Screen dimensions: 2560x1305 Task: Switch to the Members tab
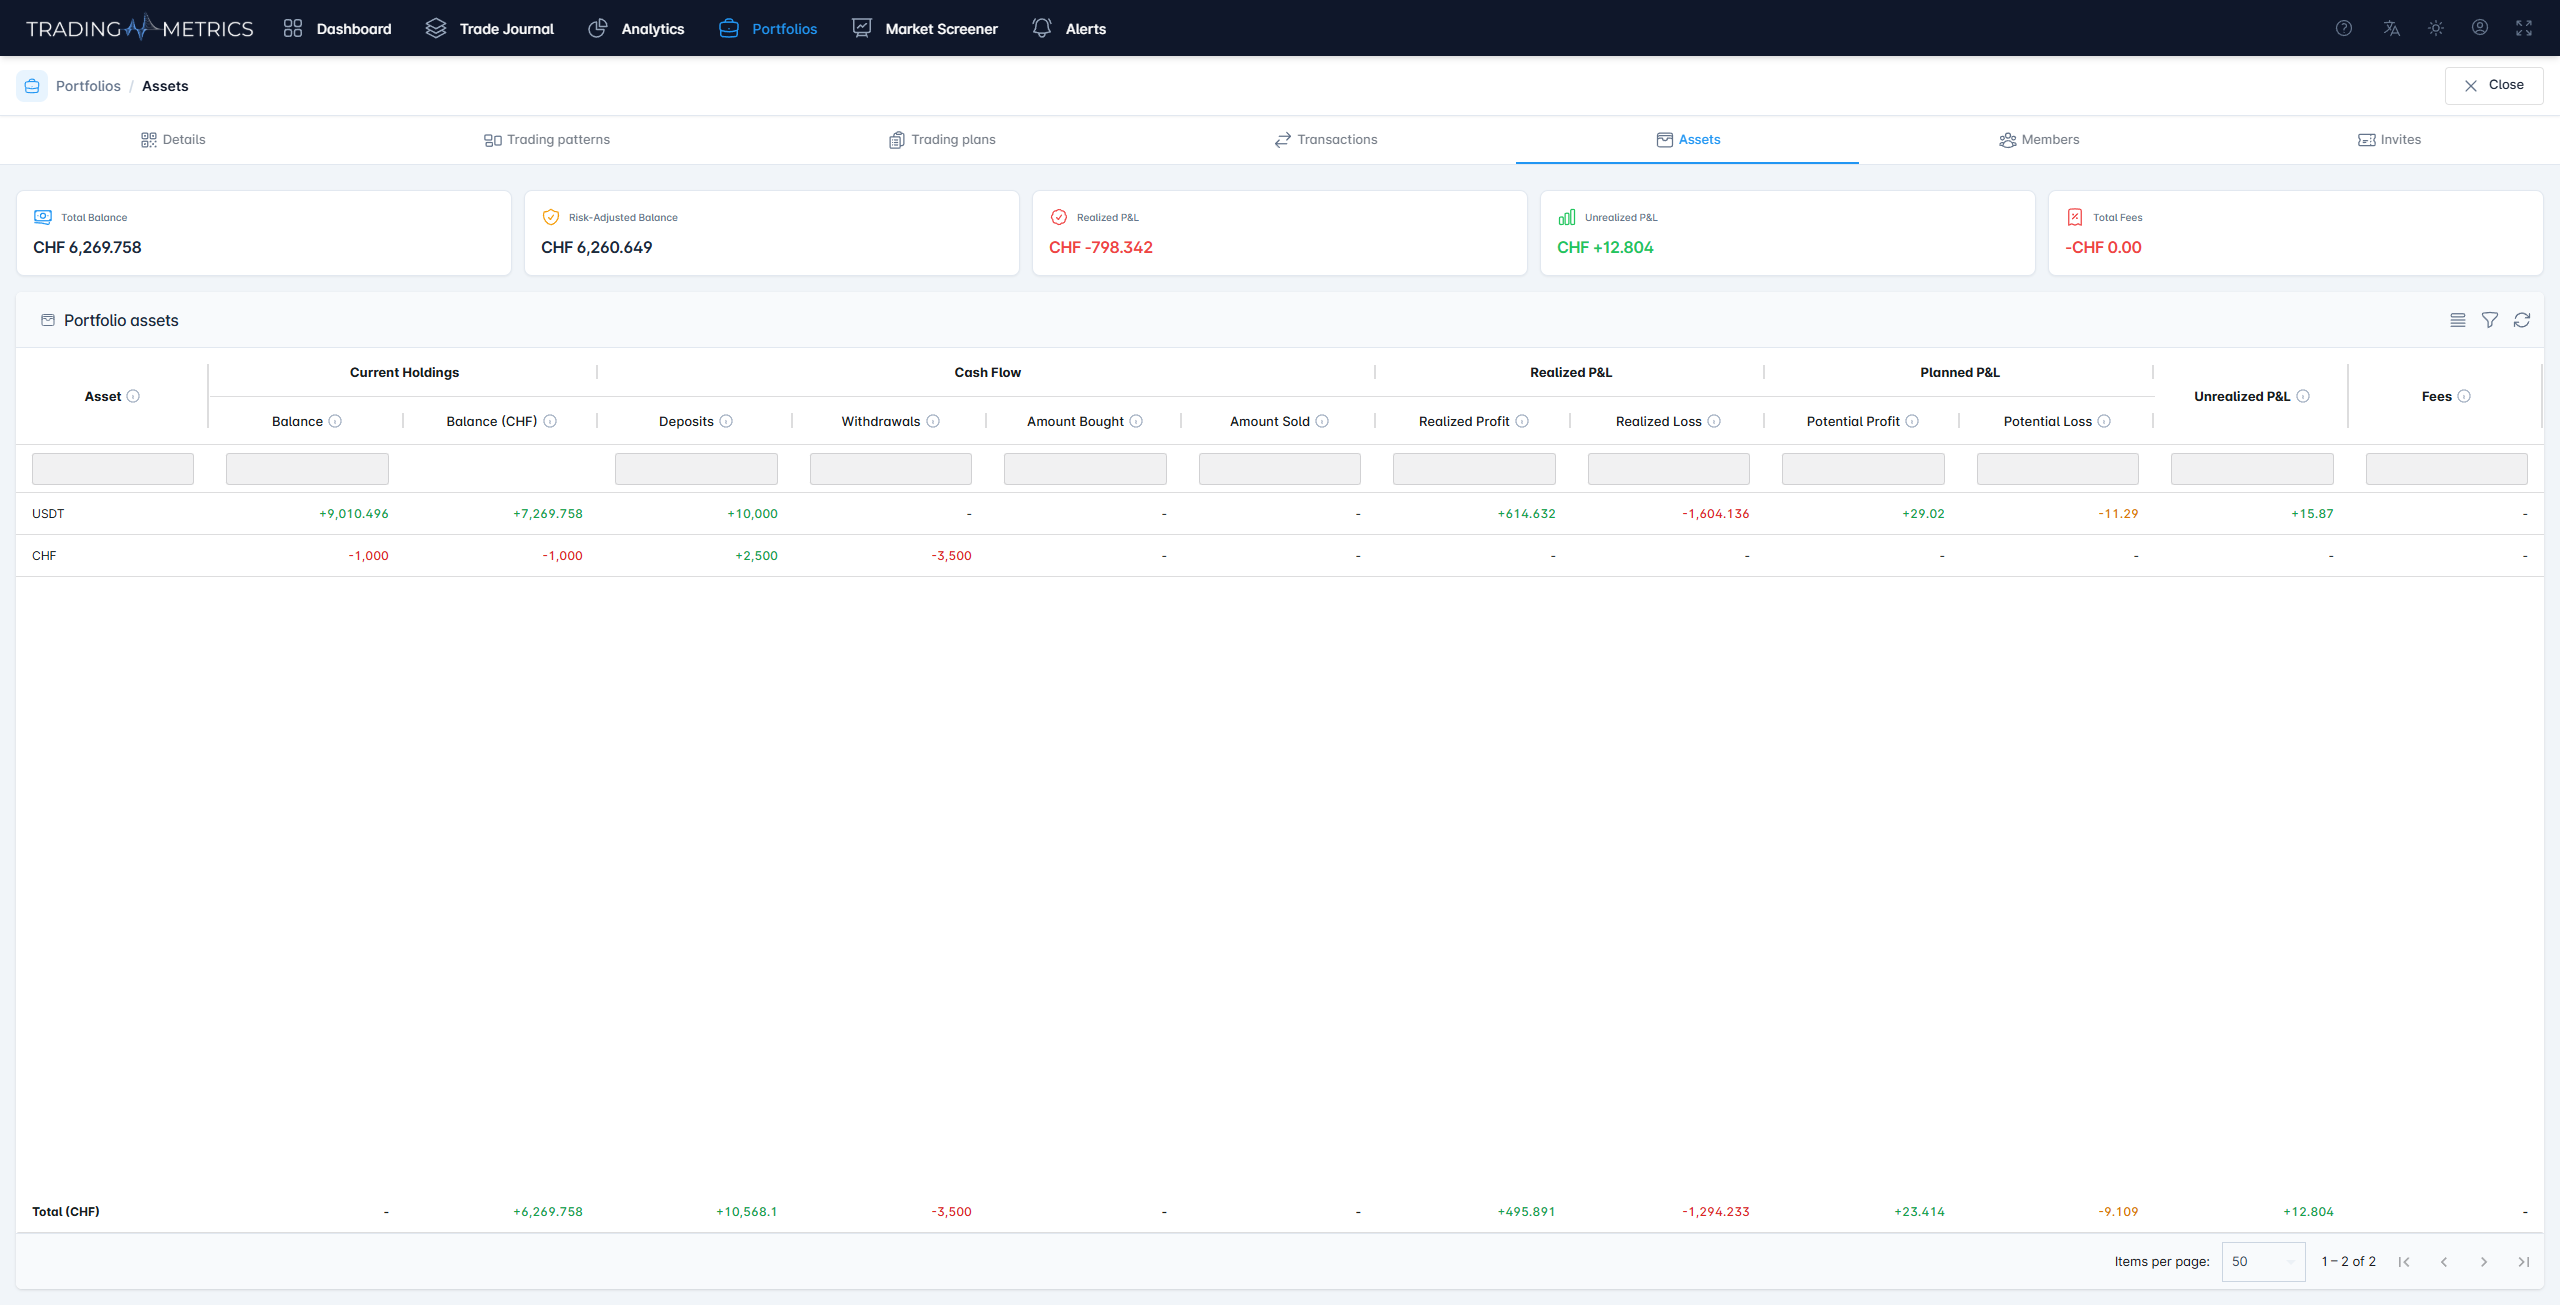2039,140
